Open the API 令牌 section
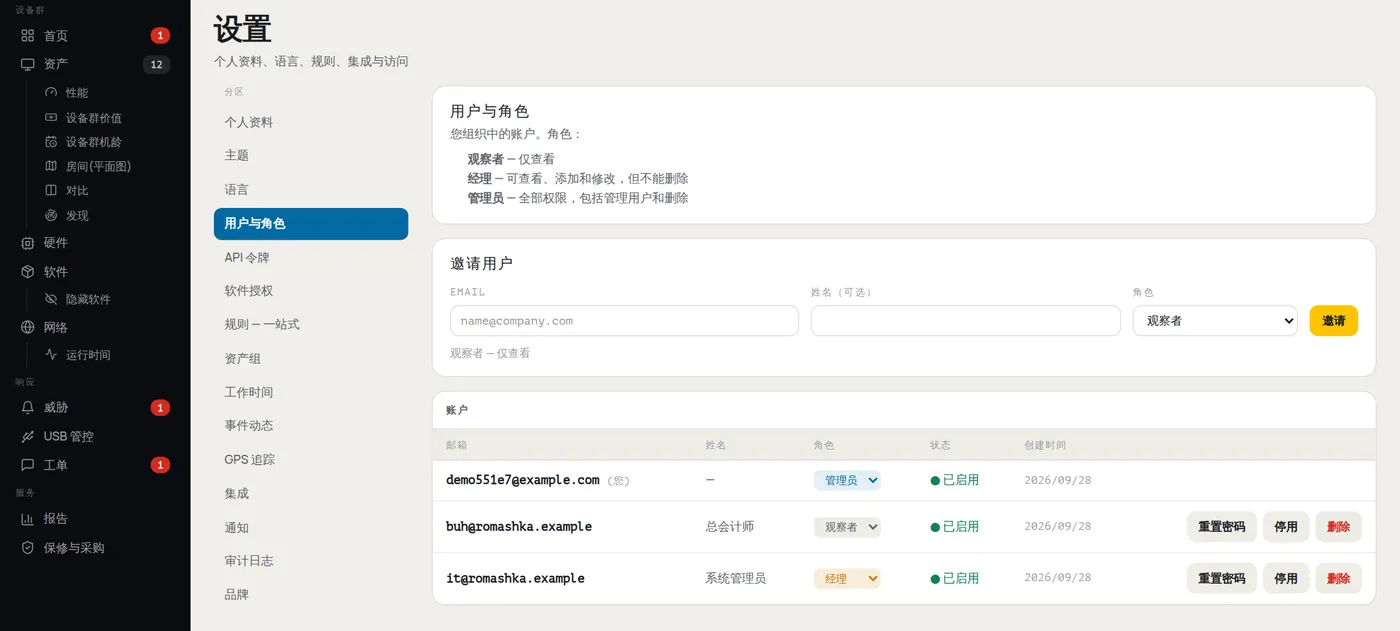Image resolution: width=1400 pixels, height=631 pixels. pos(311,258)
